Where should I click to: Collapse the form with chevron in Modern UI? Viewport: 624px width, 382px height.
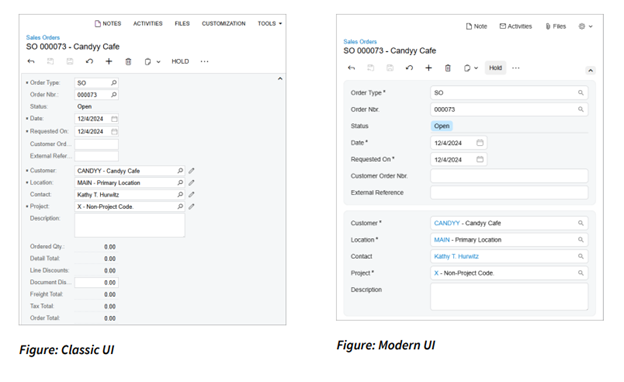tap(591, 70)
